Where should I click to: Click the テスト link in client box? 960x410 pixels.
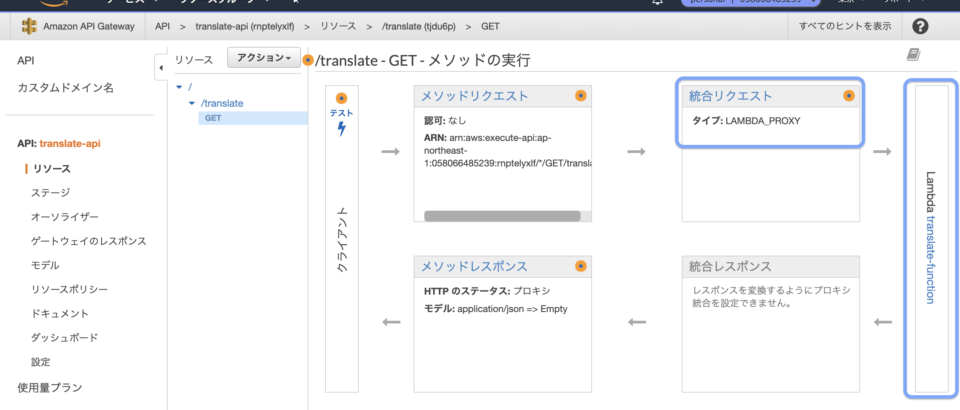click(342, 113)
